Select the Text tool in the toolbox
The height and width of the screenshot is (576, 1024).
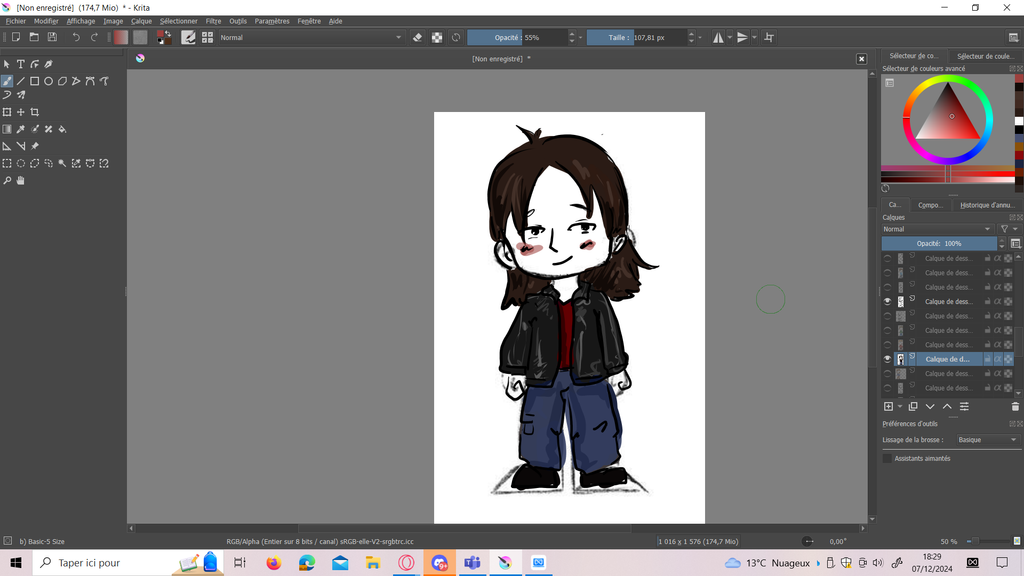click(x=20, y=64)
